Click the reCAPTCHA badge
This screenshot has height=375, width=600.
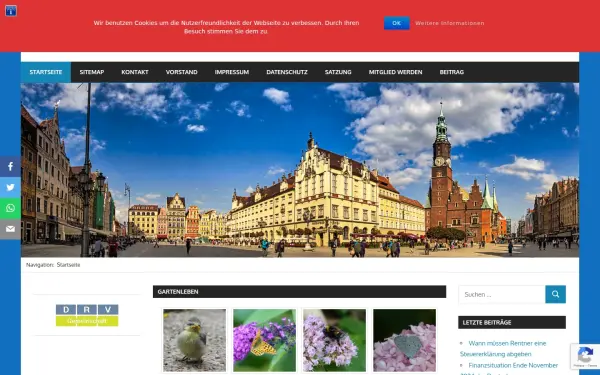click(x=585, y=356)
